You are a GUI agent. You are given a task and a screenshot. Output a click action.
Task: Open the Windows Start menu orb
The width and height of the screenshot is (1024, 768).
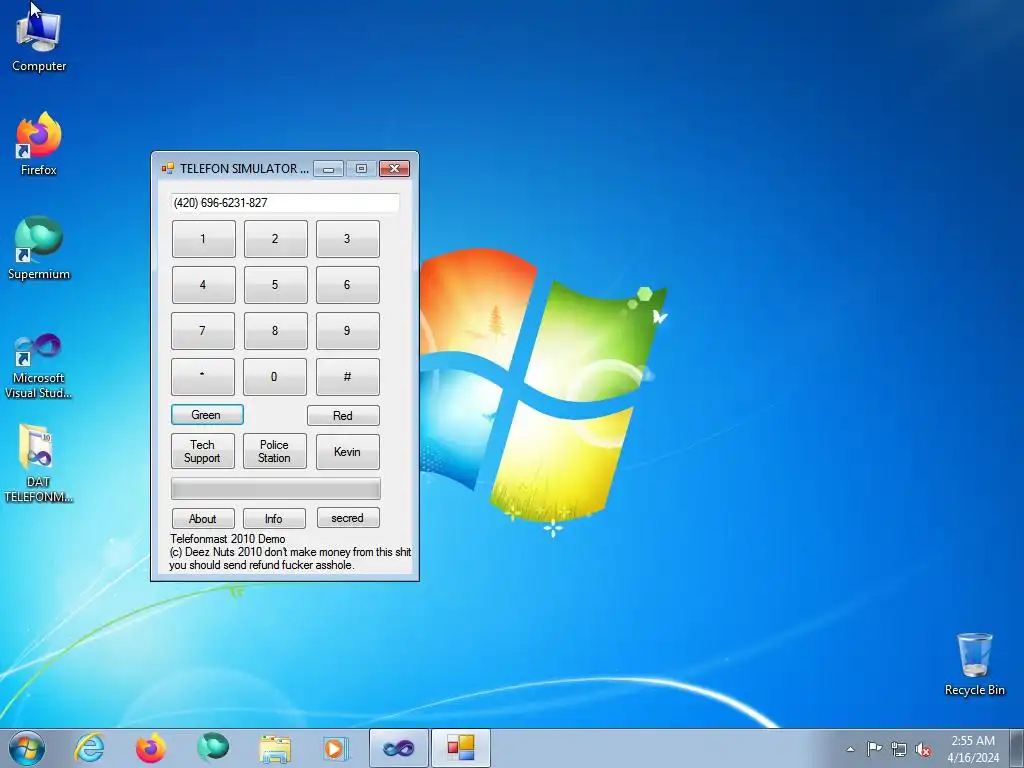pyautogui.click(x=27, y=748)
